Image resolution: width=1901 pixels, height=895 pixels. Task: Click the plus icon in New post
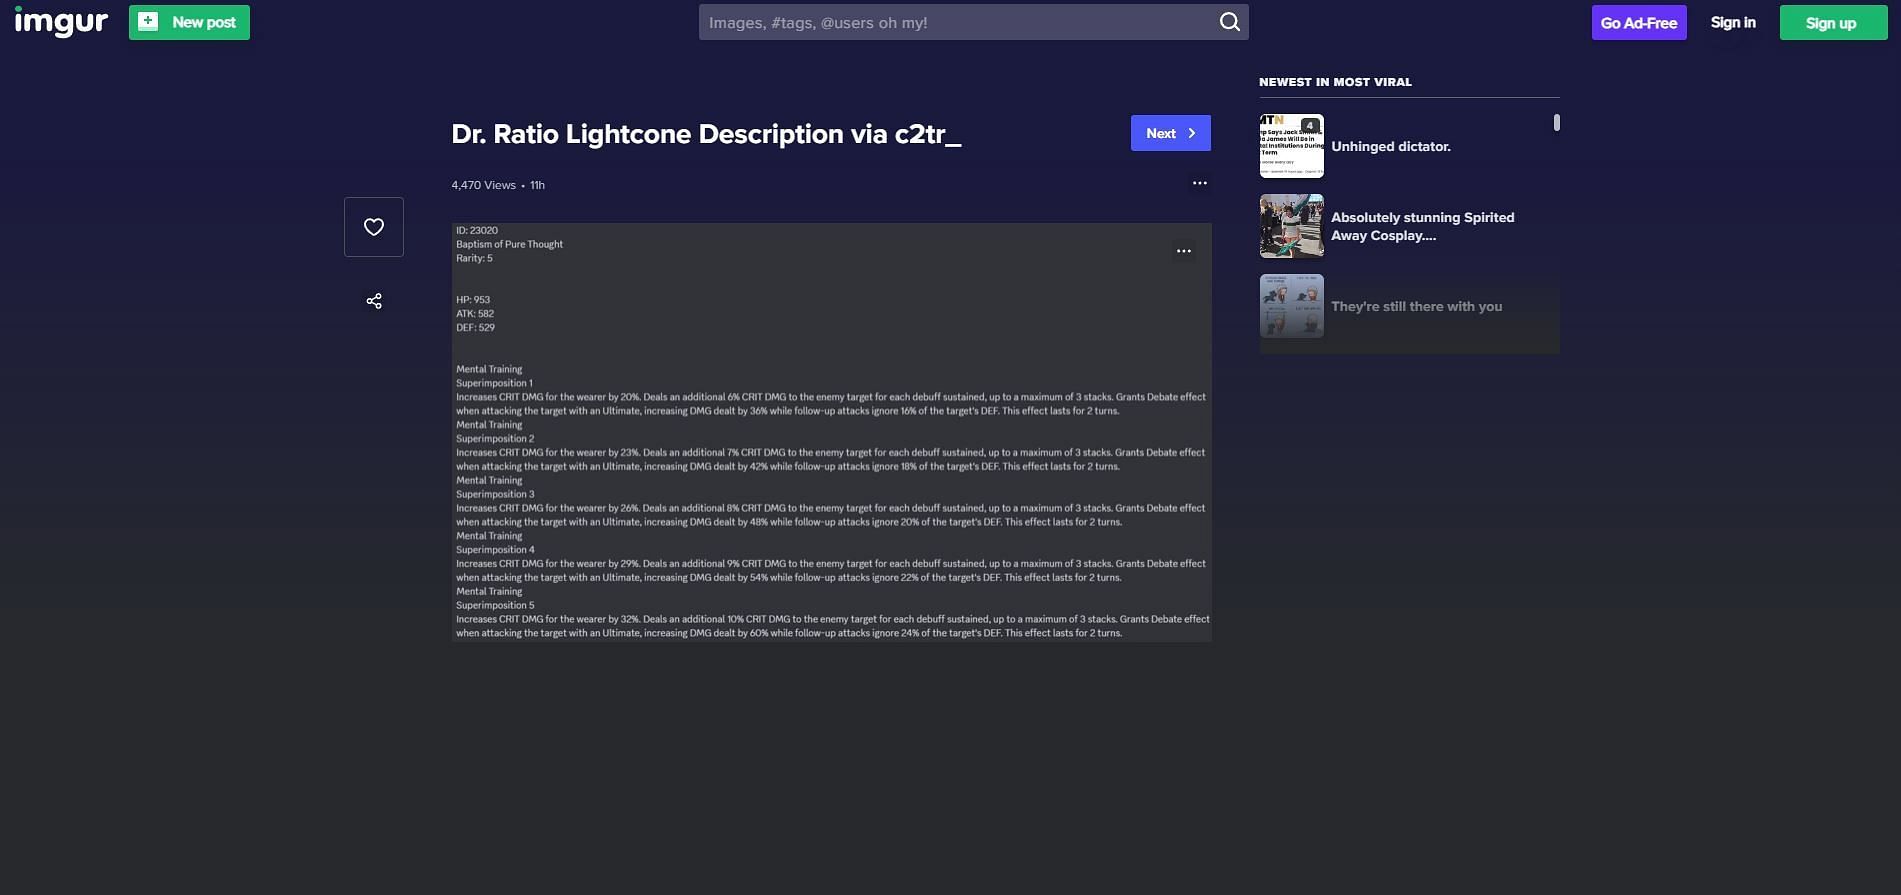(148, 21)
